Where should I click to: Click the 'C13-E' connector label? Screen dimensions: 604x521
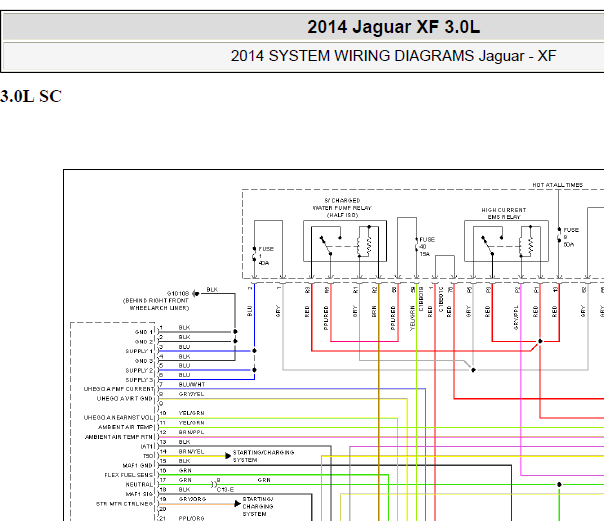tap(225, 489)
